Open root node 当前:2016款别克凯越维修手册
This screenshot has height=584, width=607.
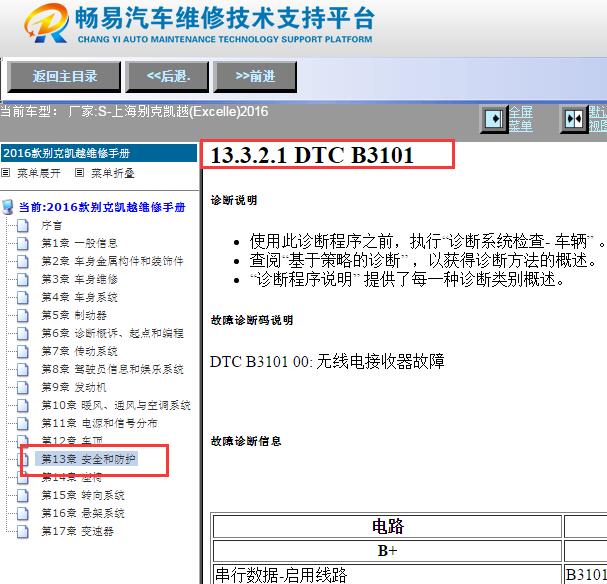coord(102,207)
